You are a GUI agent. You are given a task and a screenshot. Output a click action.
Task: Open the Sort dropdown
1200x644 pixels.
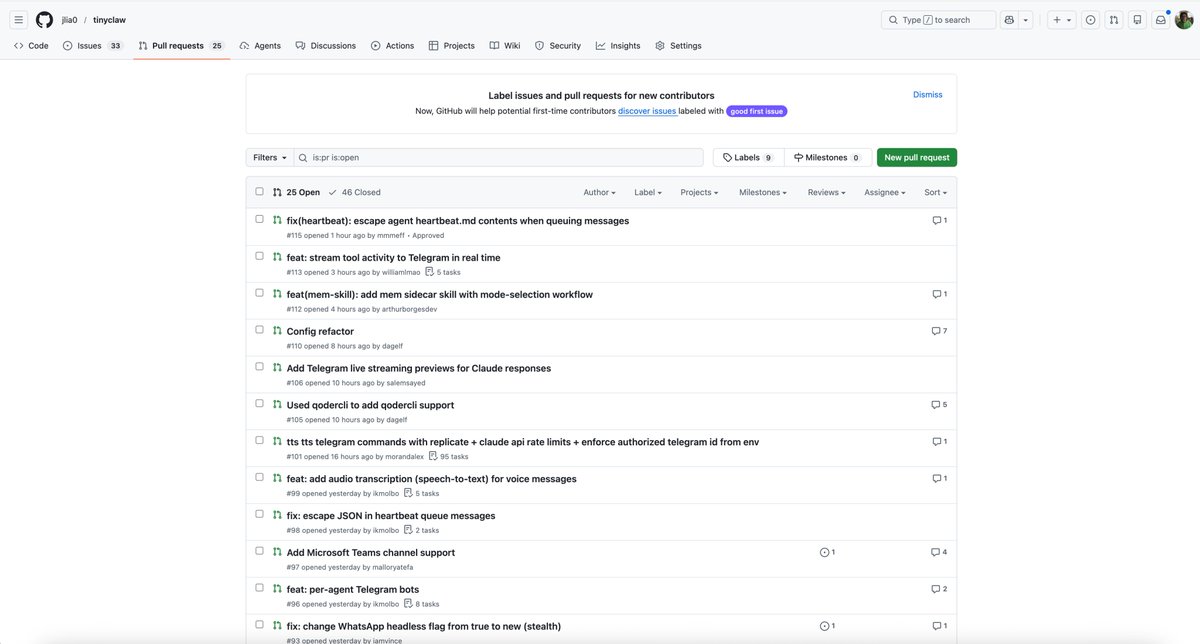tap(935, 192)
